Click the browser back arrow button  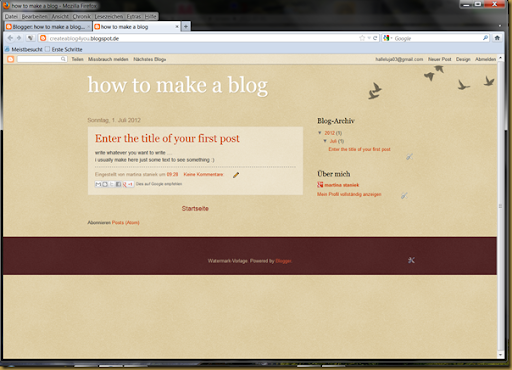pos(10,38)
